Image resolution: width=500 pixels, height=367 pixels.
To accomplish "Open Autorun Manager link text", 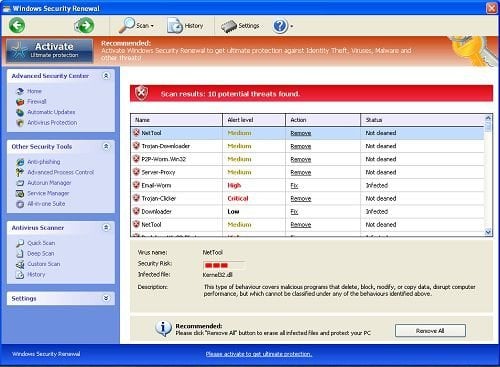I will click(x=49, y=183).
